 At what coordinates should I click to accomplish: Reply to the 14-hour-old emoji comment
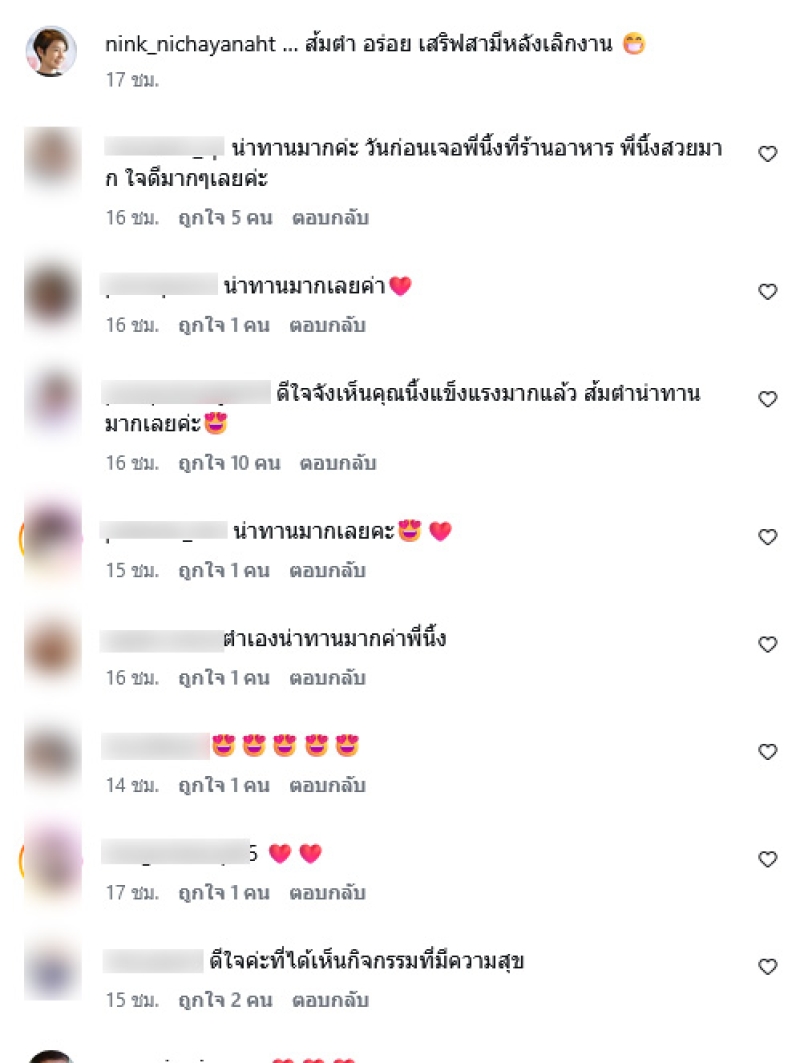point(327,785)
